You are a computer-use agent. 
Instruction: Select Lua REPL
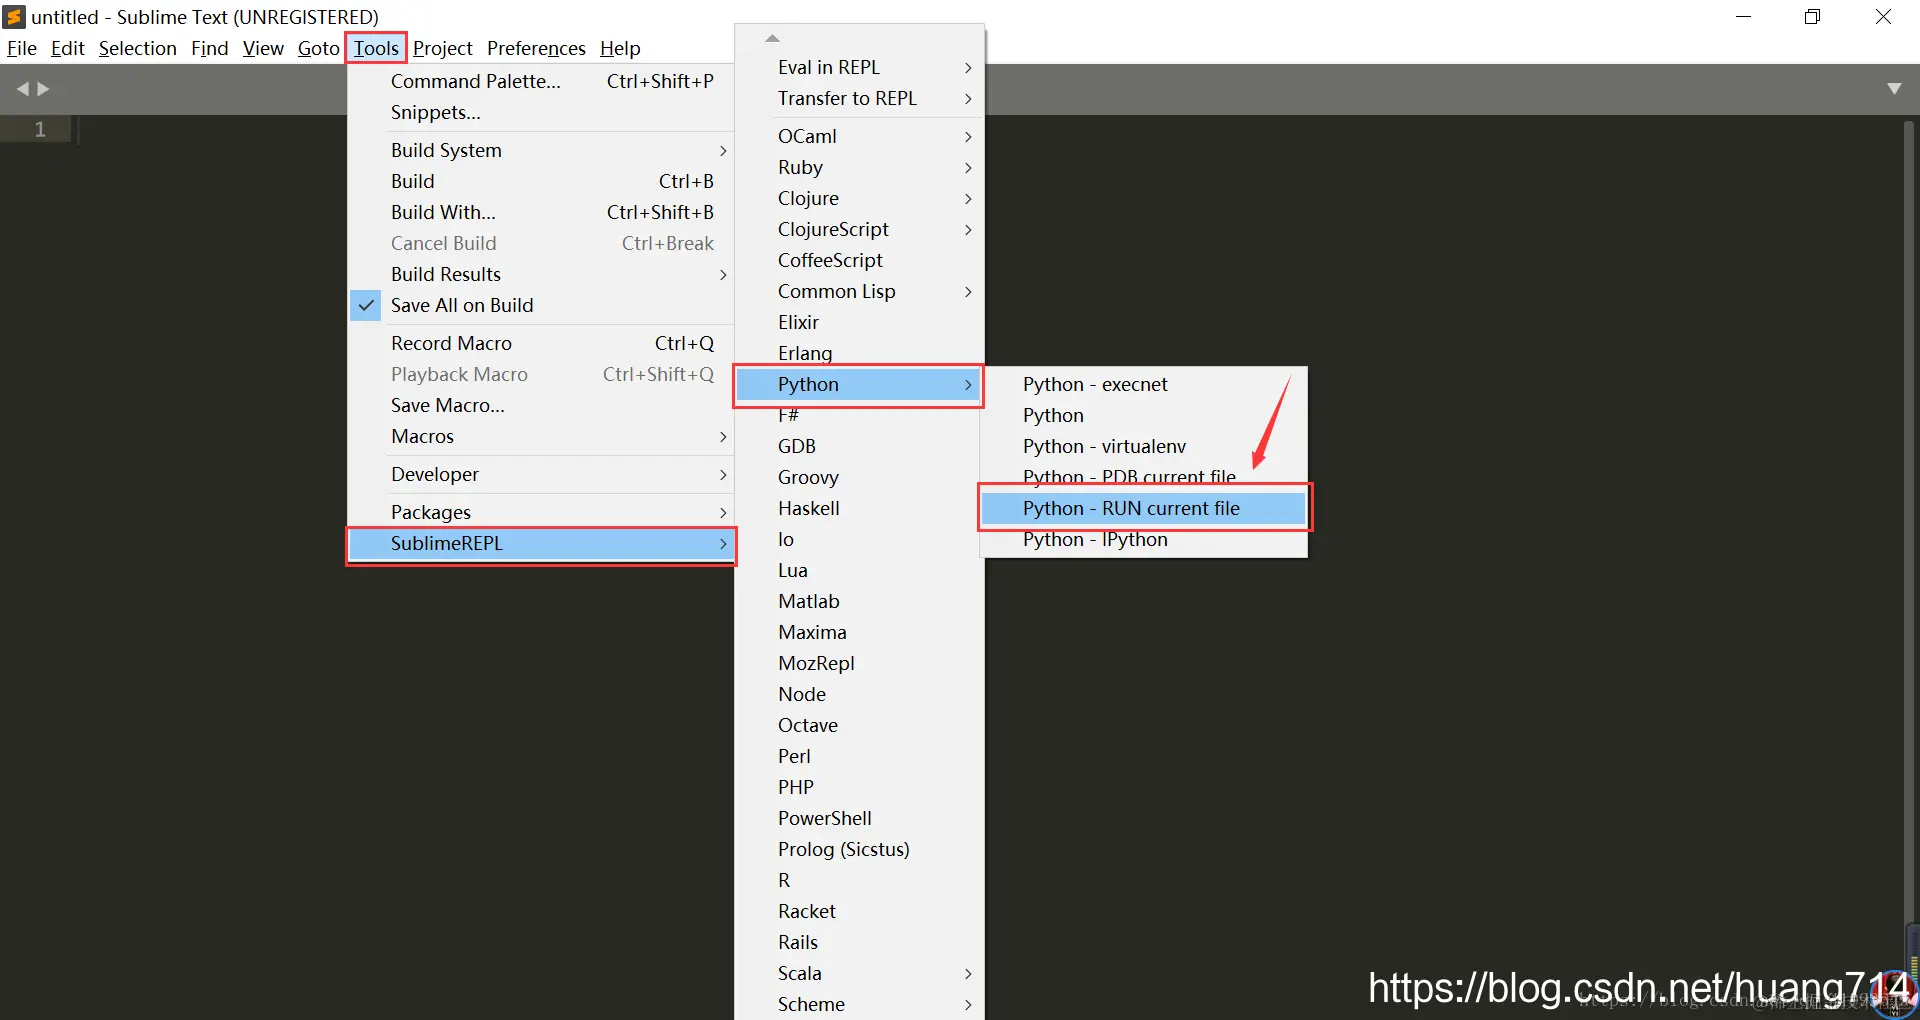click(859, 570)
